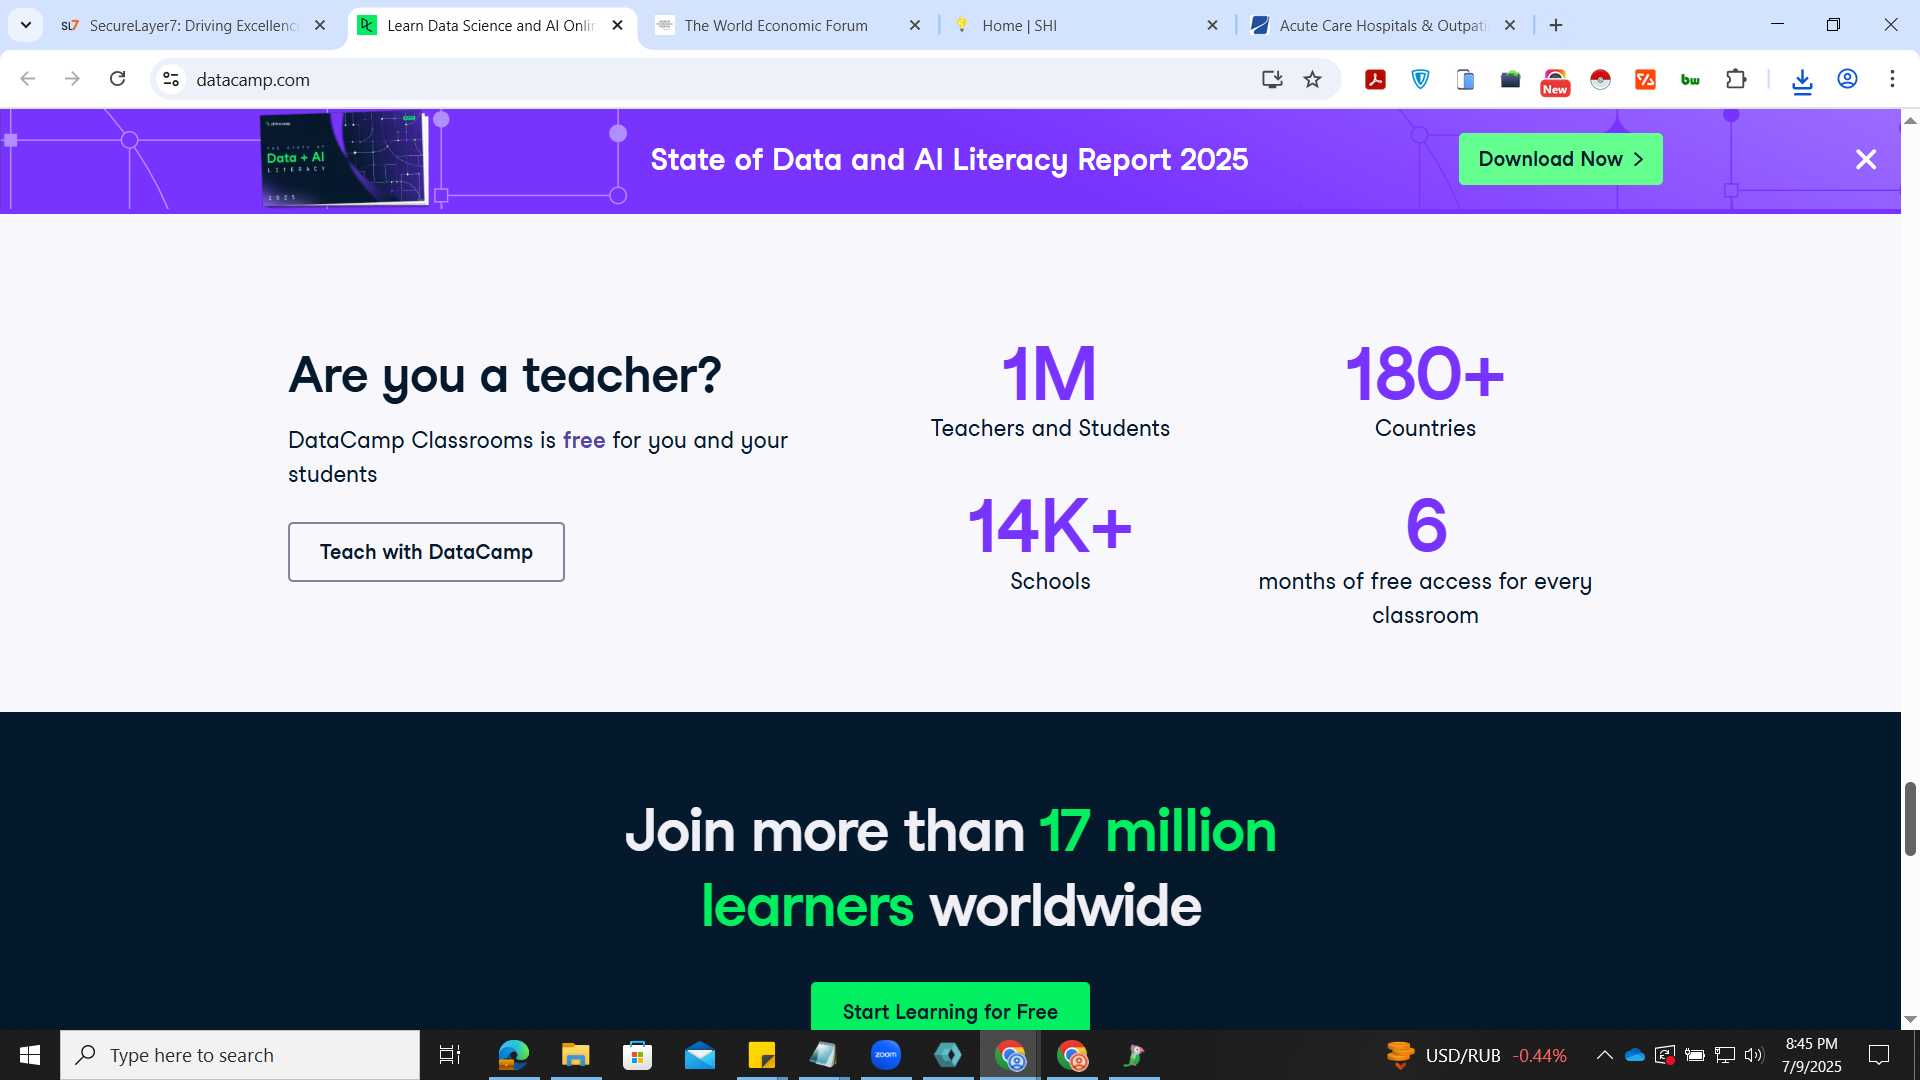Click the "1M" statistic text
1920x1080 pixels.
pos(1049,374)
